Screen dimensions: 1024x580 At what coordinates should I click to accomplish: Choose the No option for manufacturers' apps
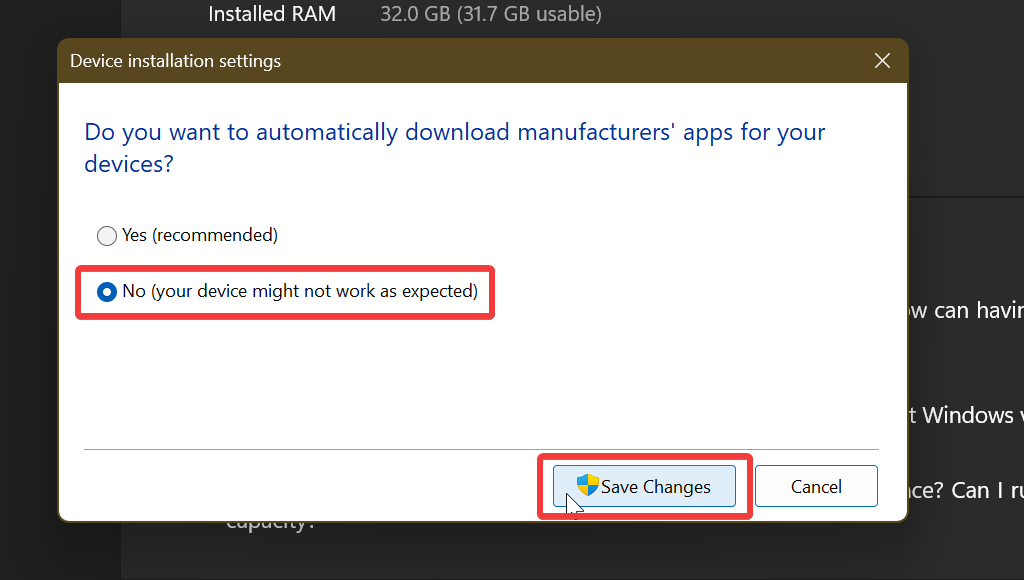coord(107,291)
